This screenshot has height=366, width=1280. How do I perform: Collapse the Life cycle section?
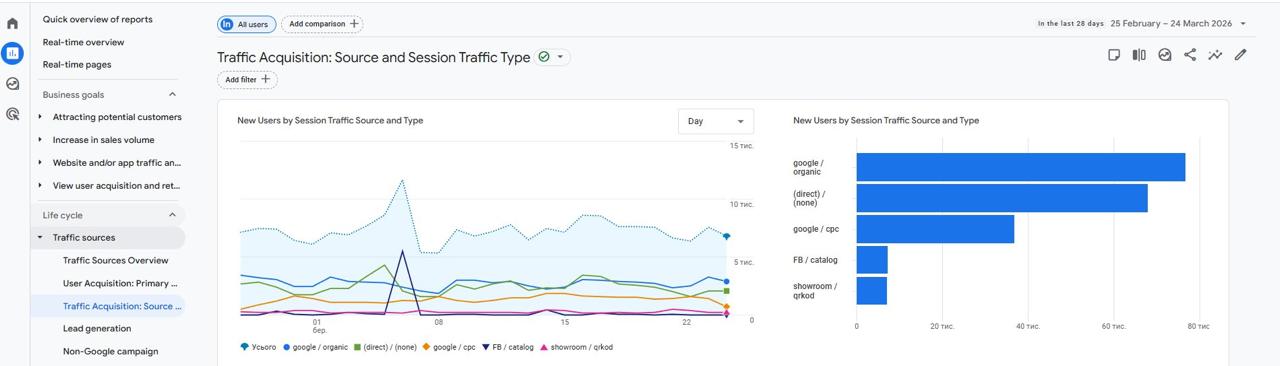[172, 215]
